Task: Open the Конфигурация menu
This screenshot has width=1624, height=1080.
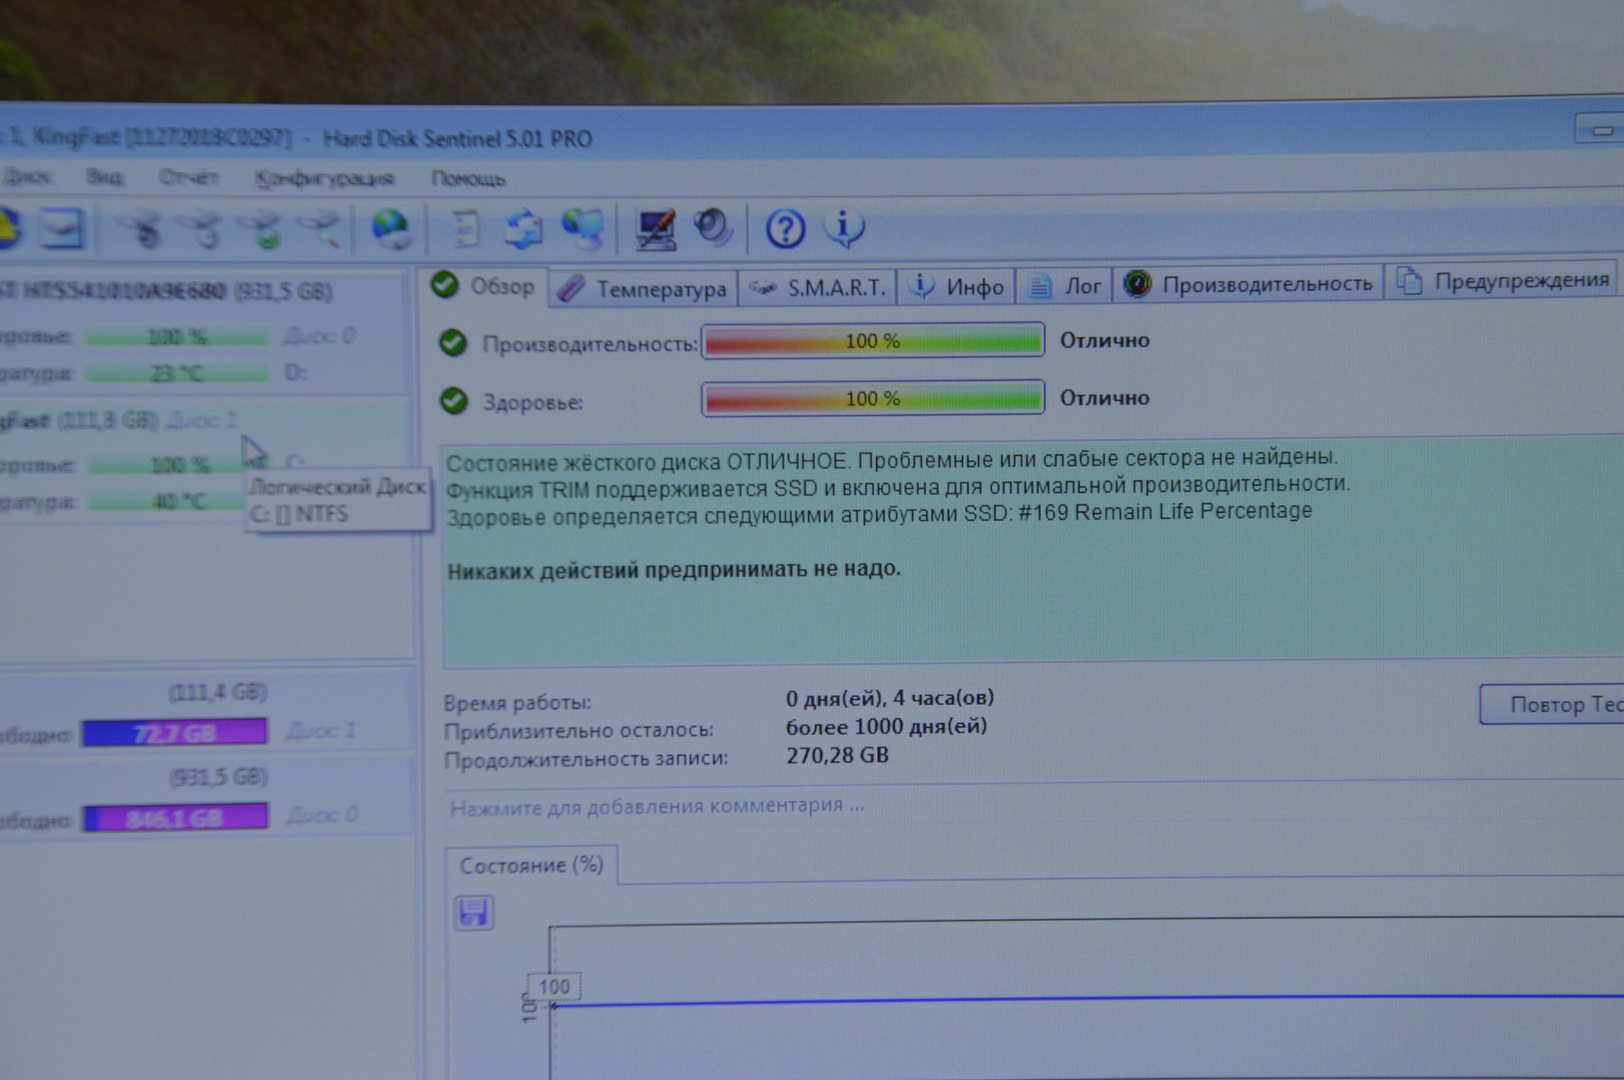Action: click(324, 179)
